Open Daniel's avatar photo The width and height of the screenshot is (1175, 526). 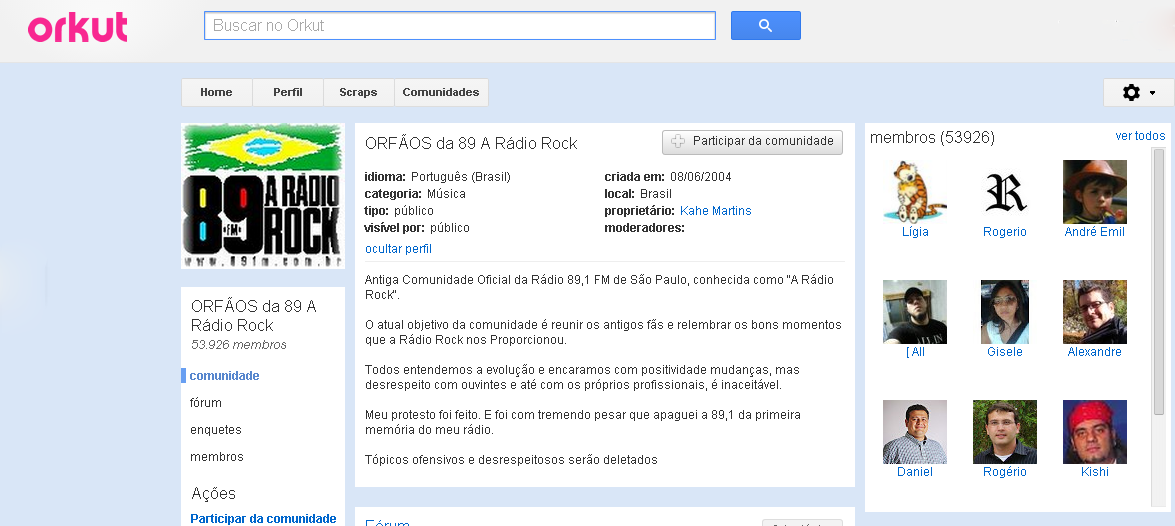click(x=915, y=432)
